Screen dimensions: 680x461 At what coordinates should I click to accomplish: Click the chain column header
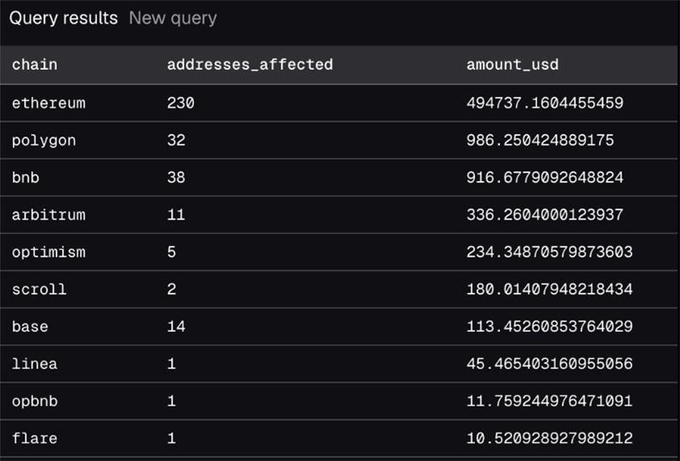click(x=35, y=65)
